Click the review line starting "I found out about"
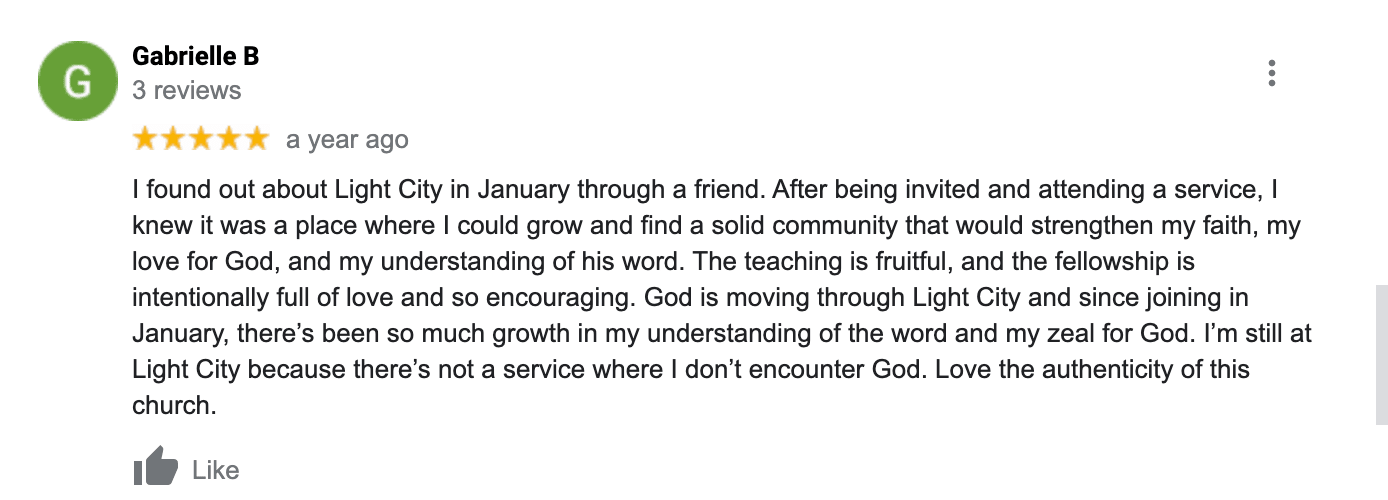1388x500 pixels. click(706, 189)
